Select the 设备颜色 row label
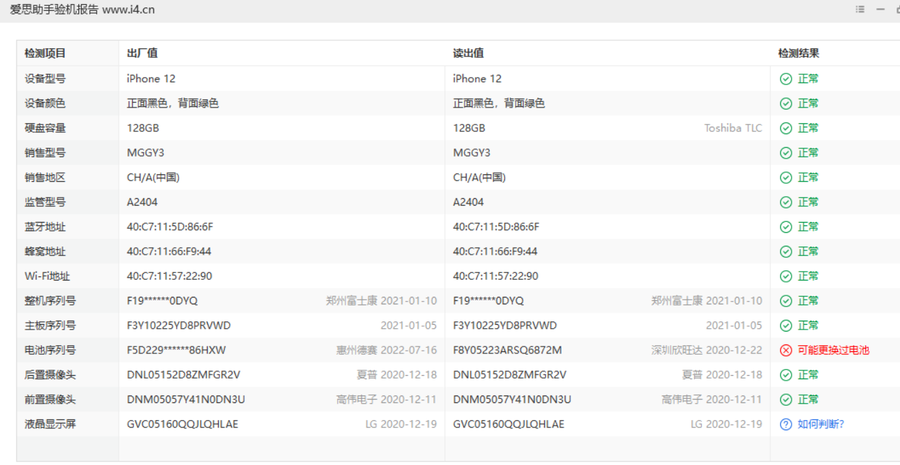The image size is (900, 465). (45, 103)
